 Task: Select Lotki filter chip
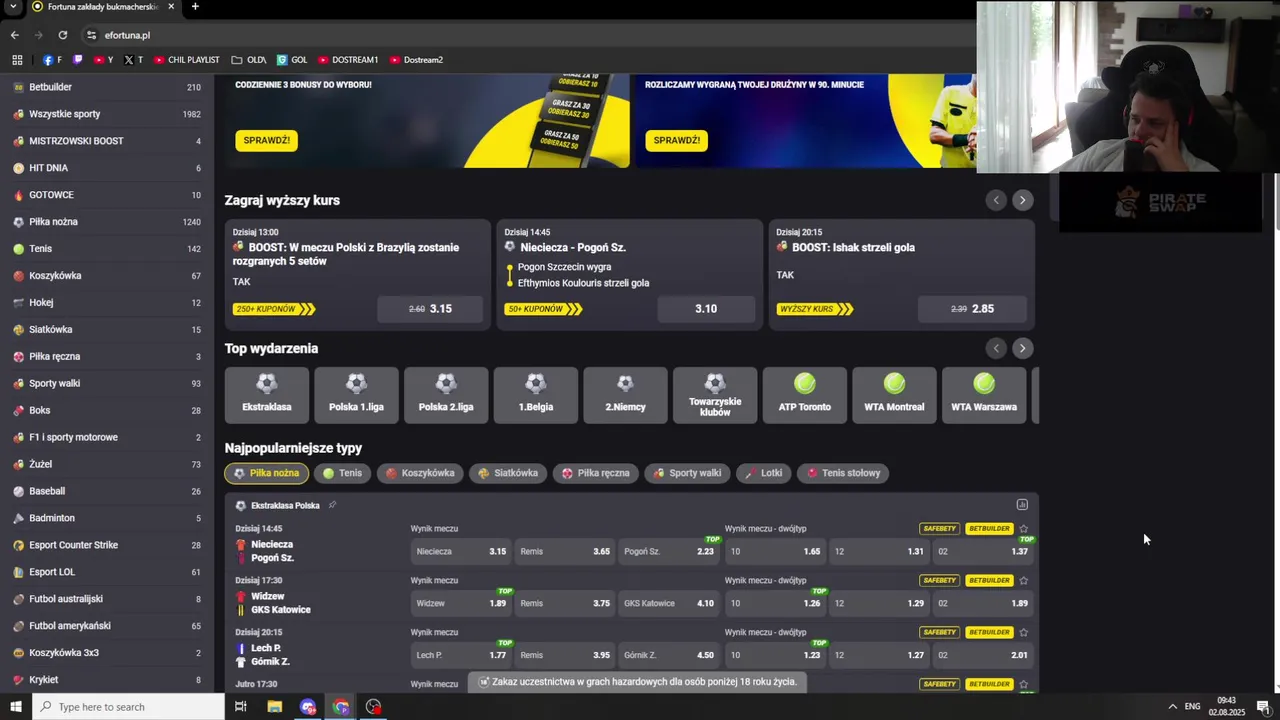coord(763,473)
